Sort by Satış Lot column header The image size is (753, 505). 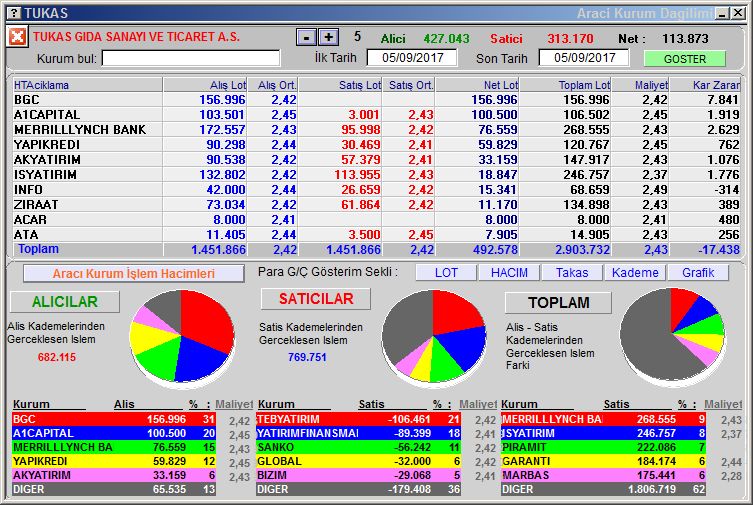340,85
